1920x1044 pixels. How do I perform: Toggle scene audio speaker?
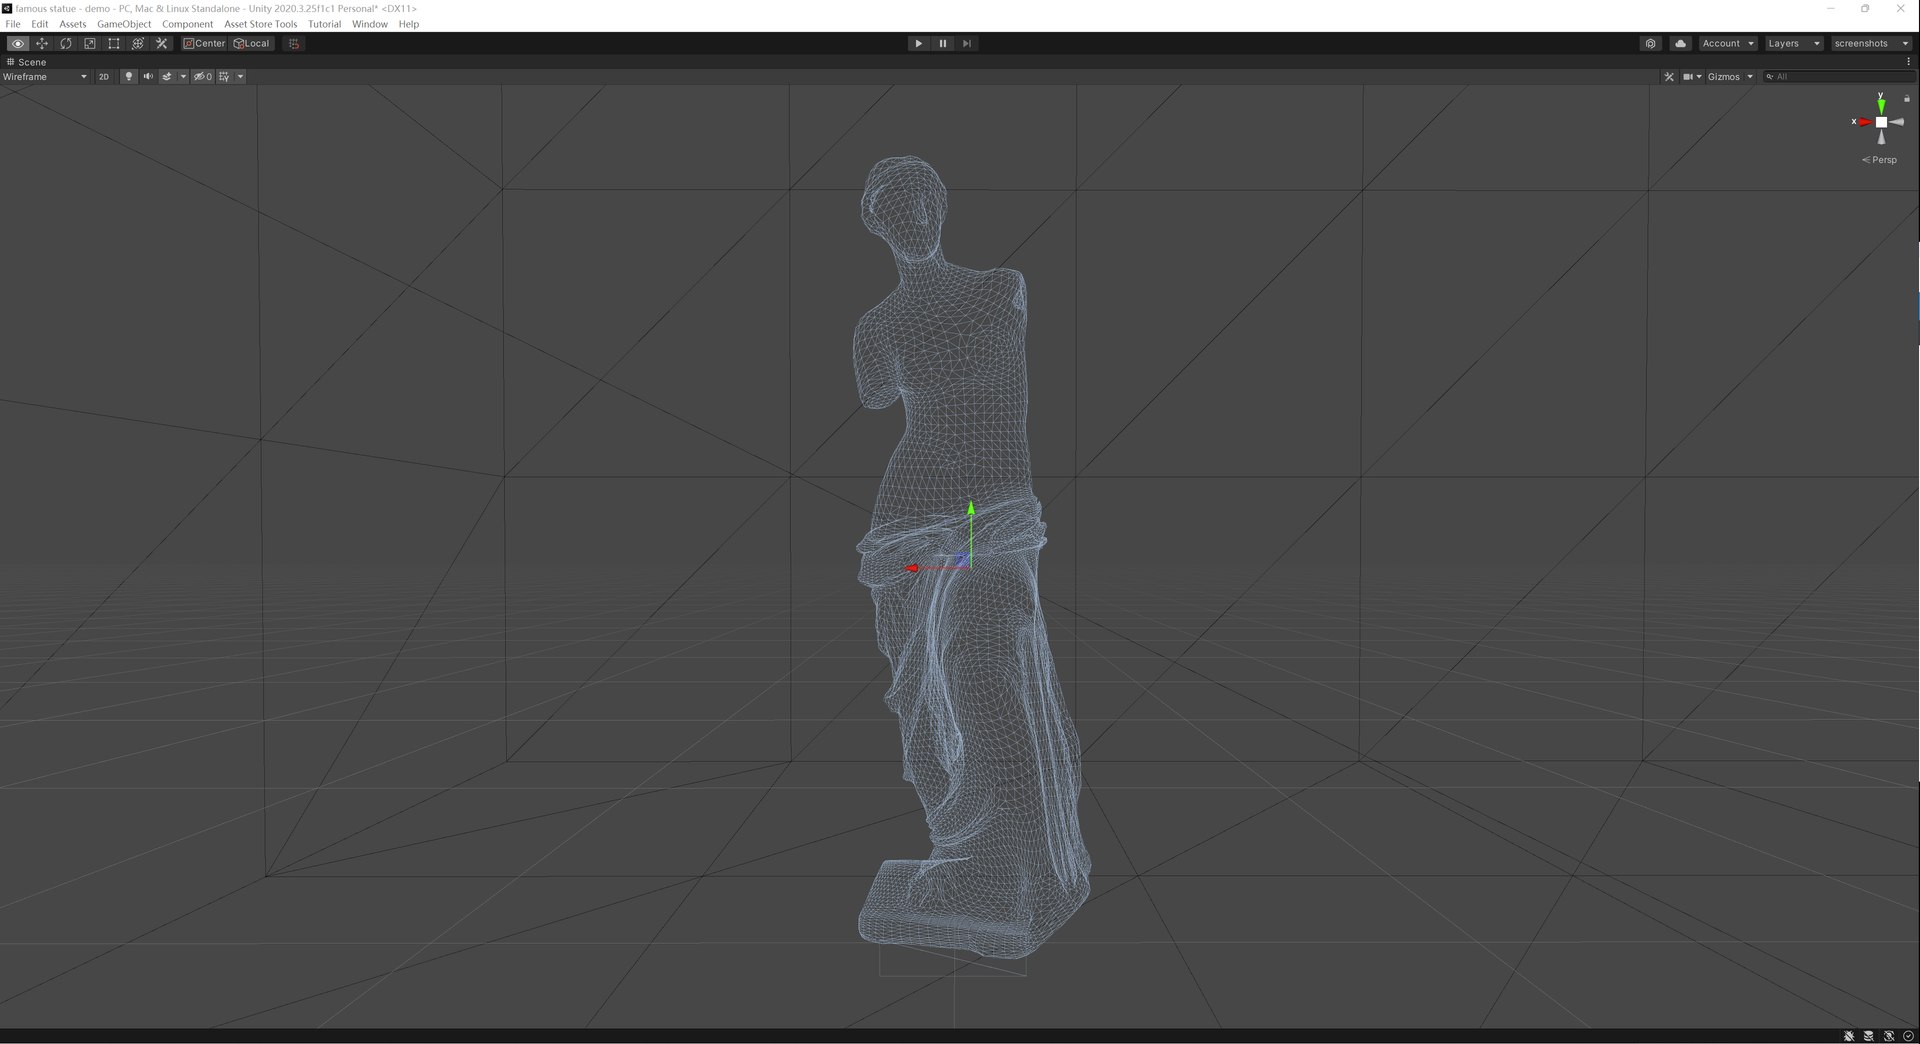pyautogui.click(x=148, y=77)
